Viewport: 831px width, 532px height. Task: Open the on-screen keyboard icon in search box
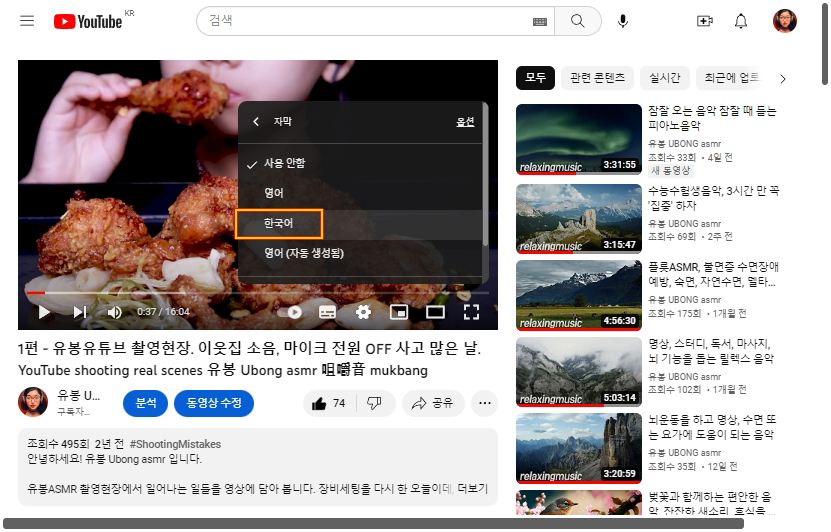[x=540, y=22]
